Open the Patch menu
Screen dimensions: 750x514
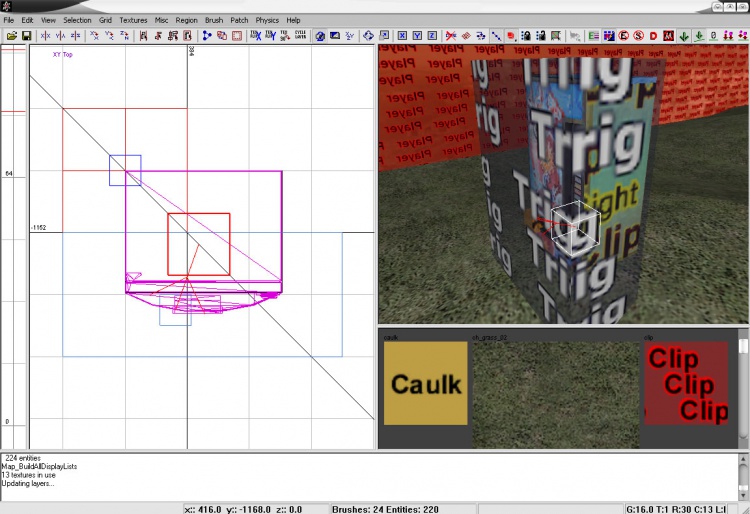(239, 20)
